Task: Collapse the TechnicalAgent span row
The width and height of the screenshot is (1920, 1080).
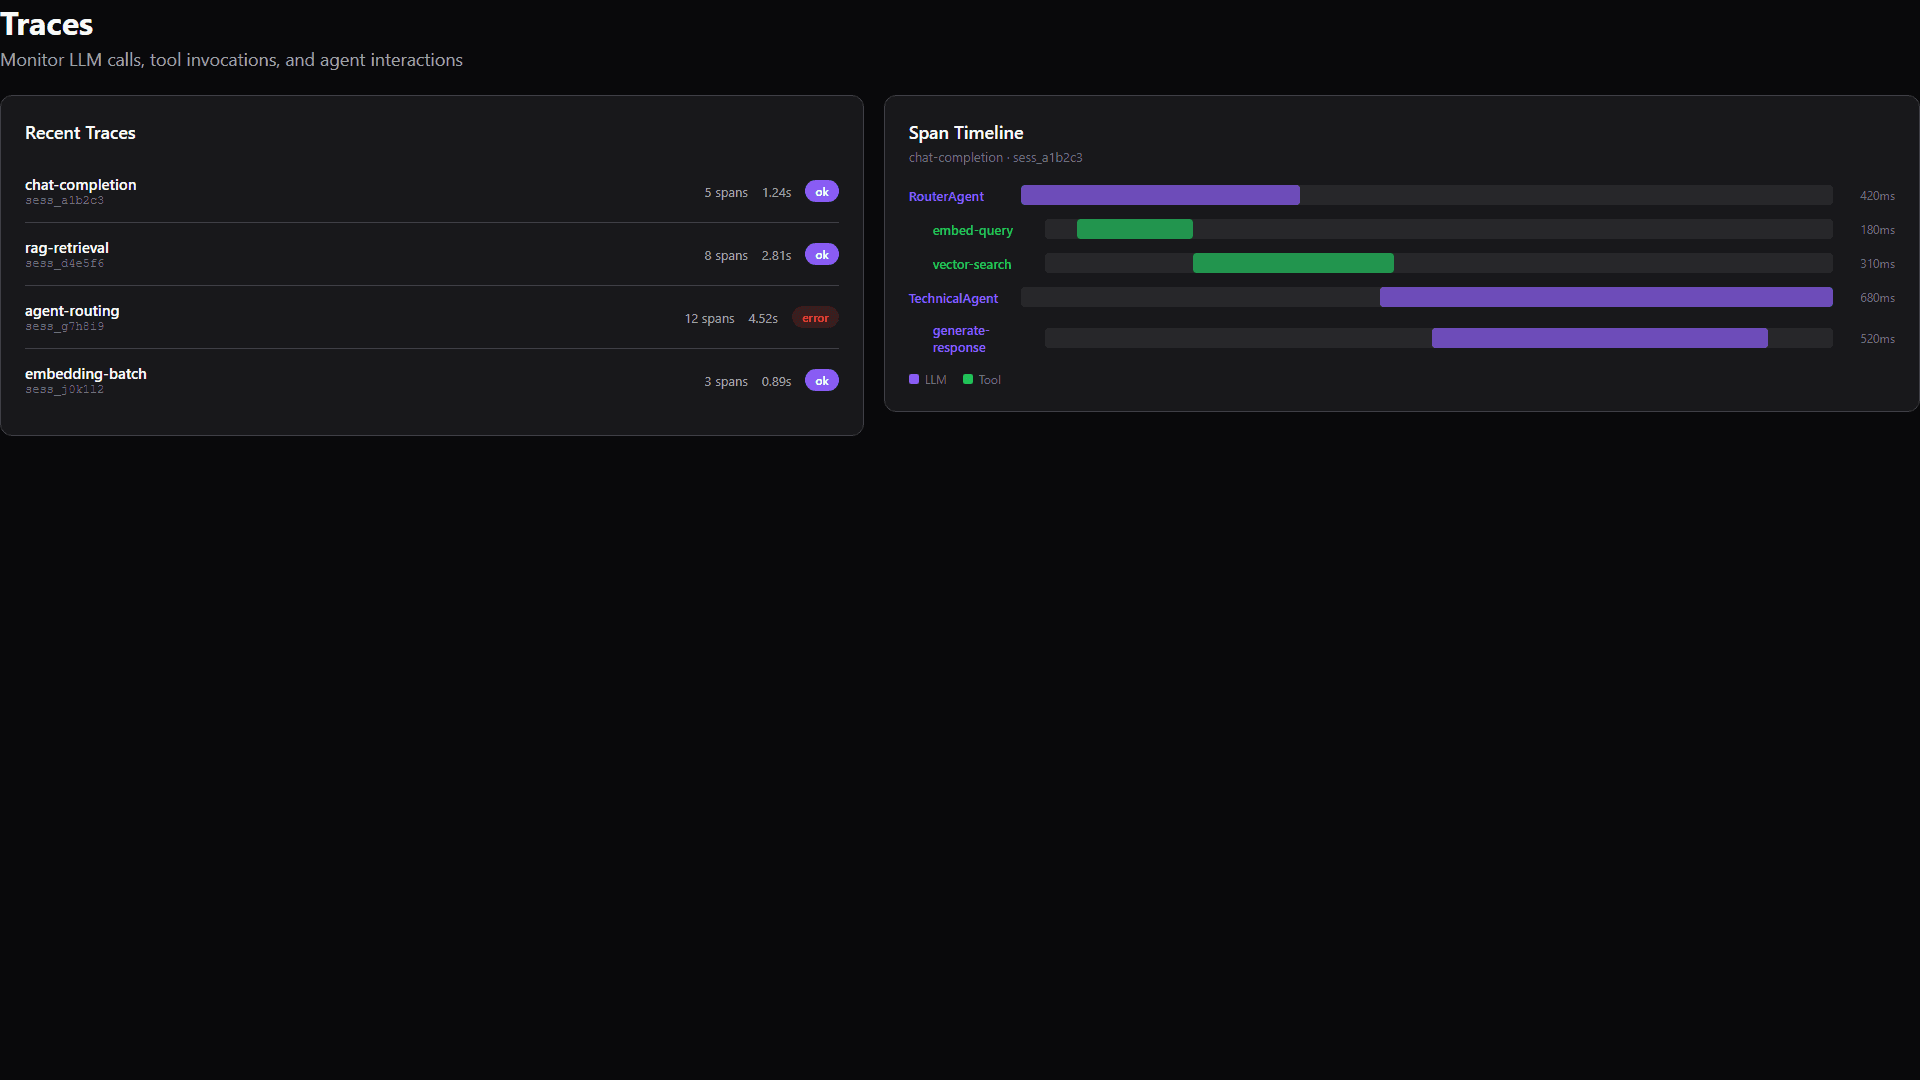Action: (952, 298)
